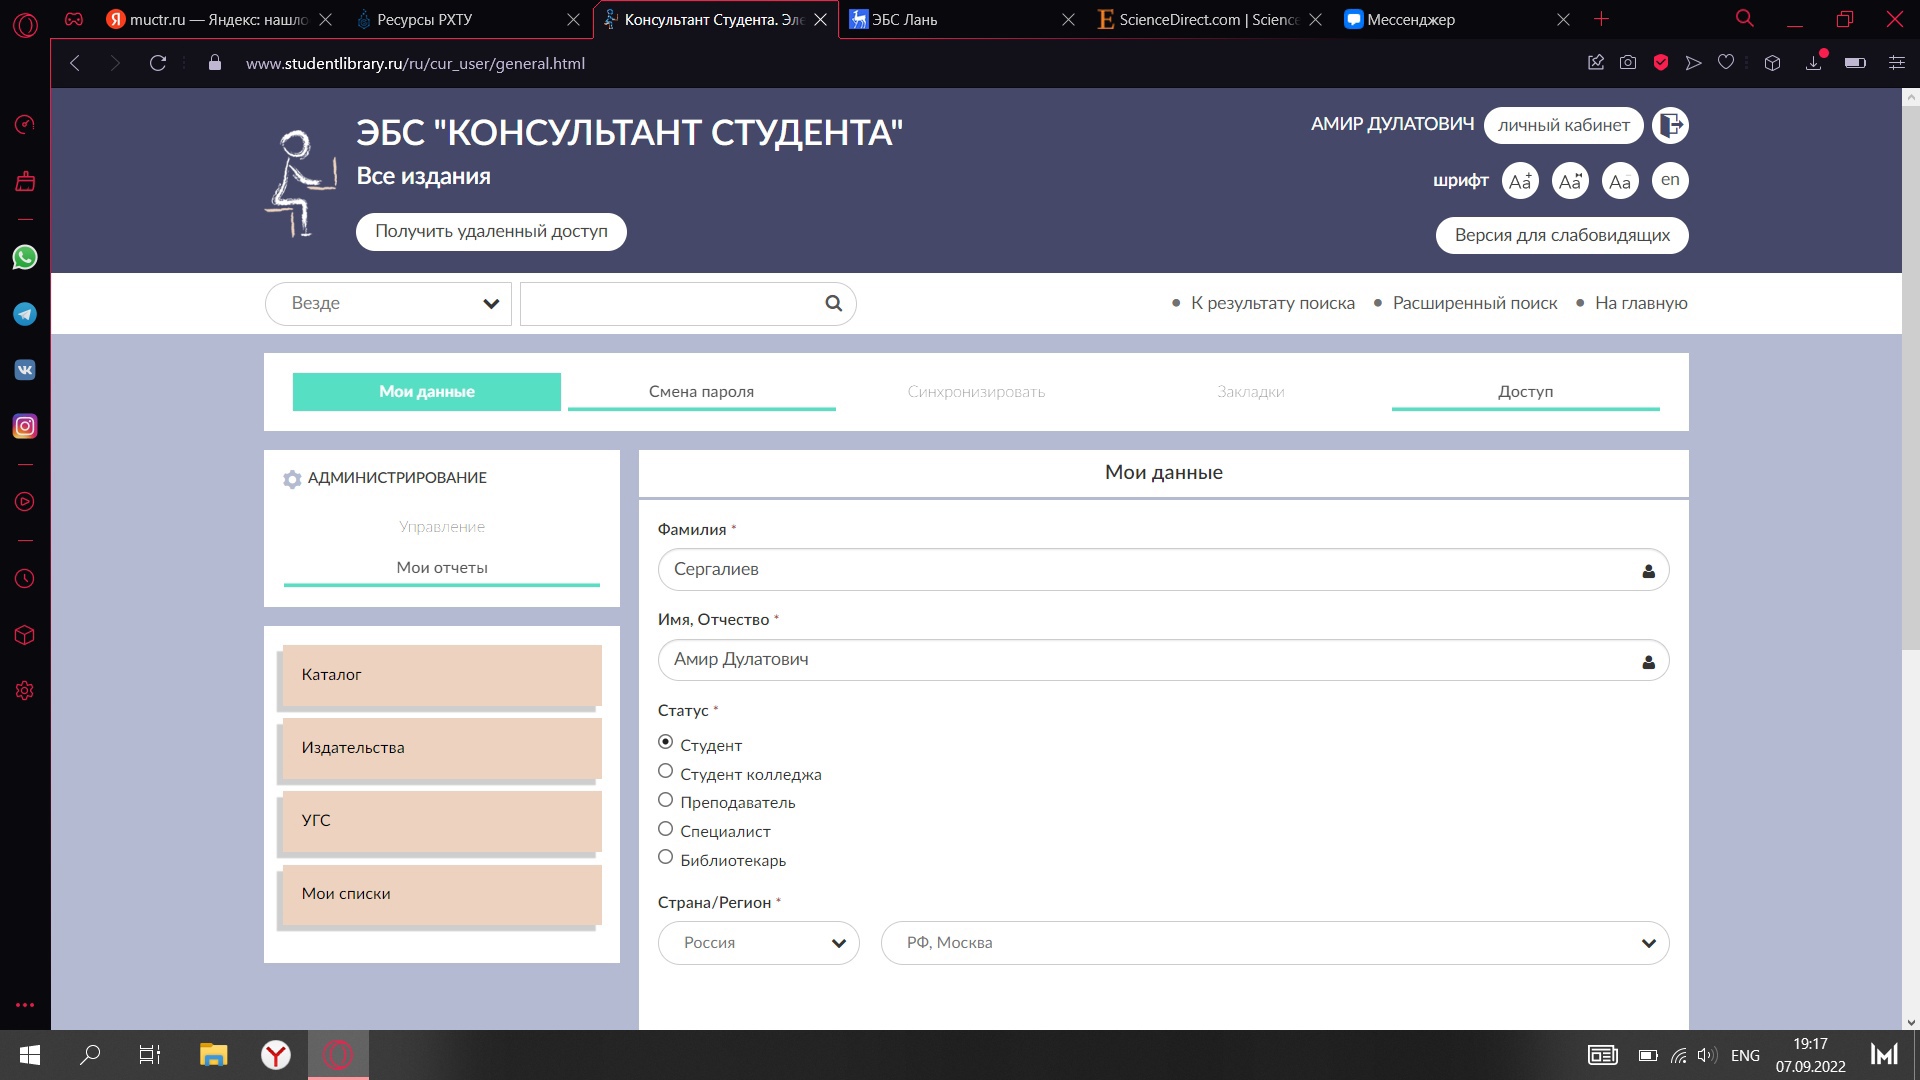Open VK in Opera sidebar

25,370
